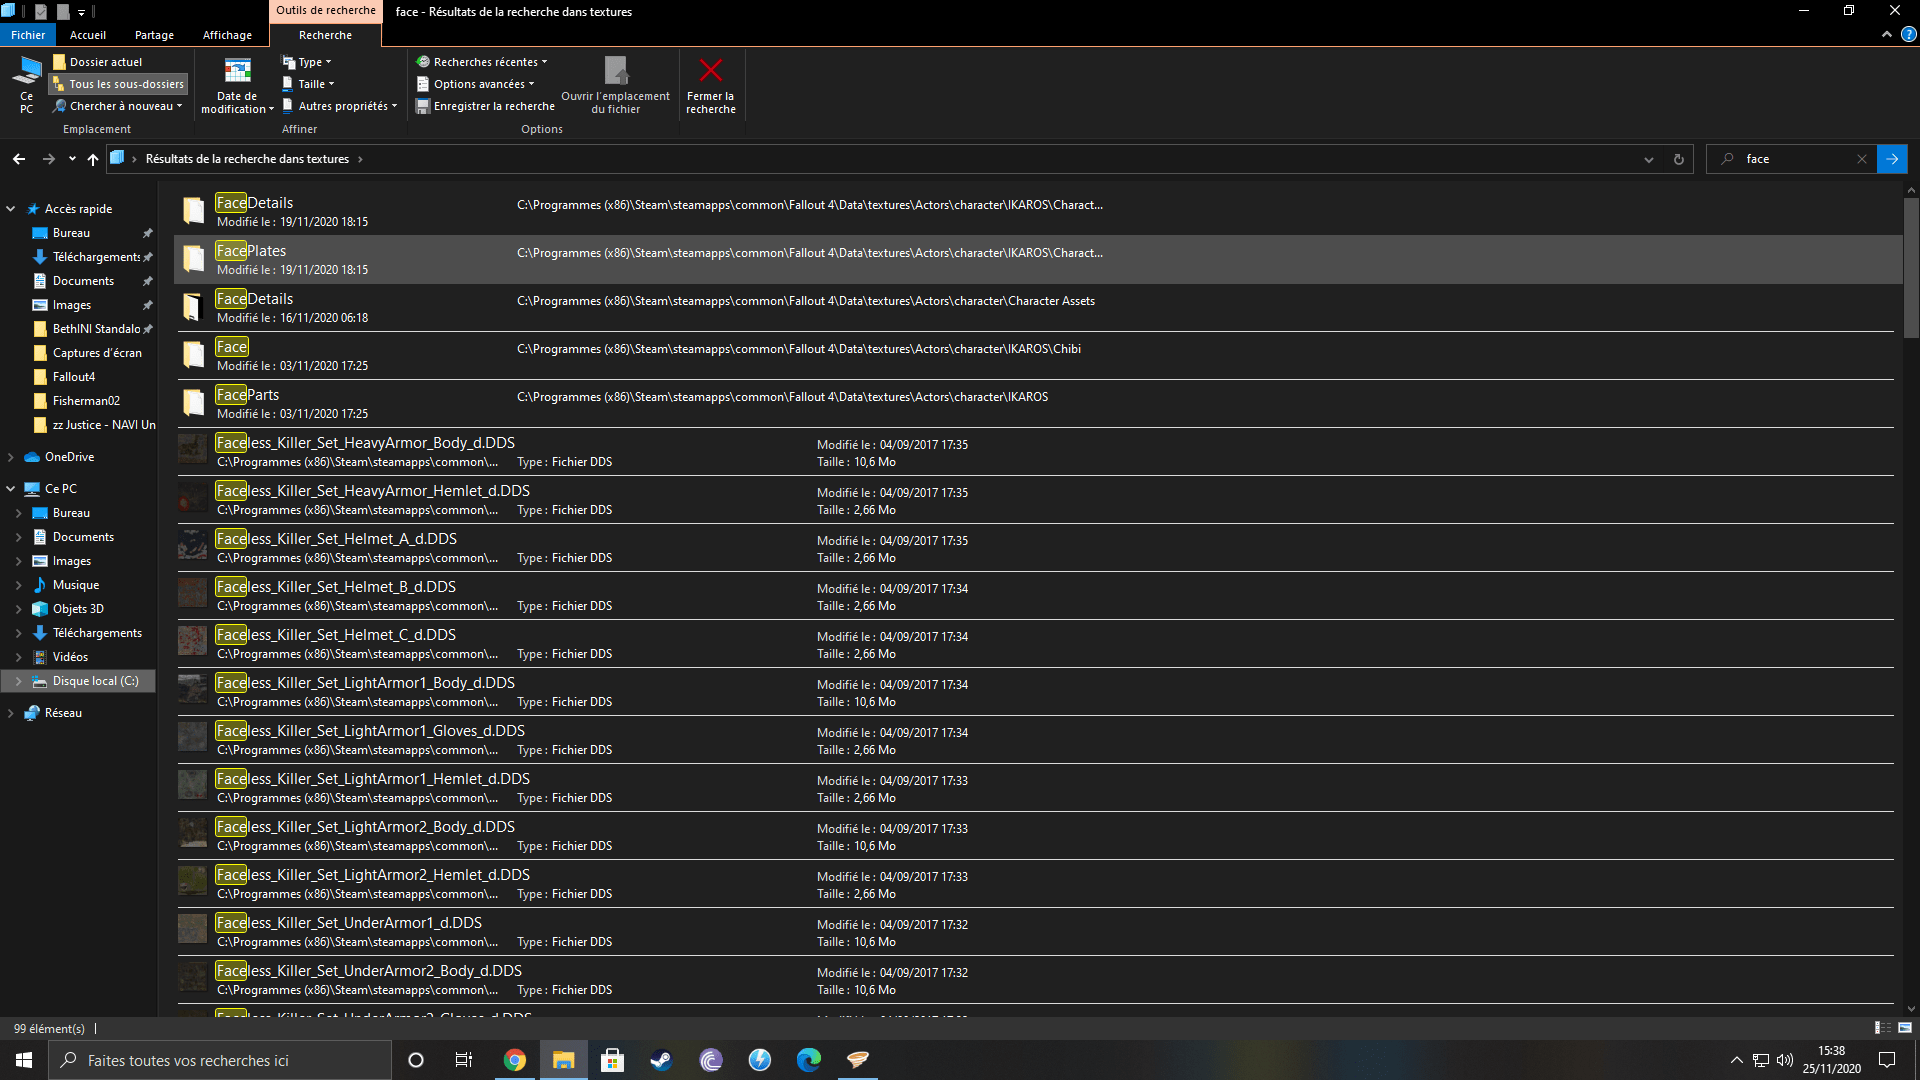
Task: Click the breadcrumb Résultats de la recherche dans textures
Action: point(247,159)
